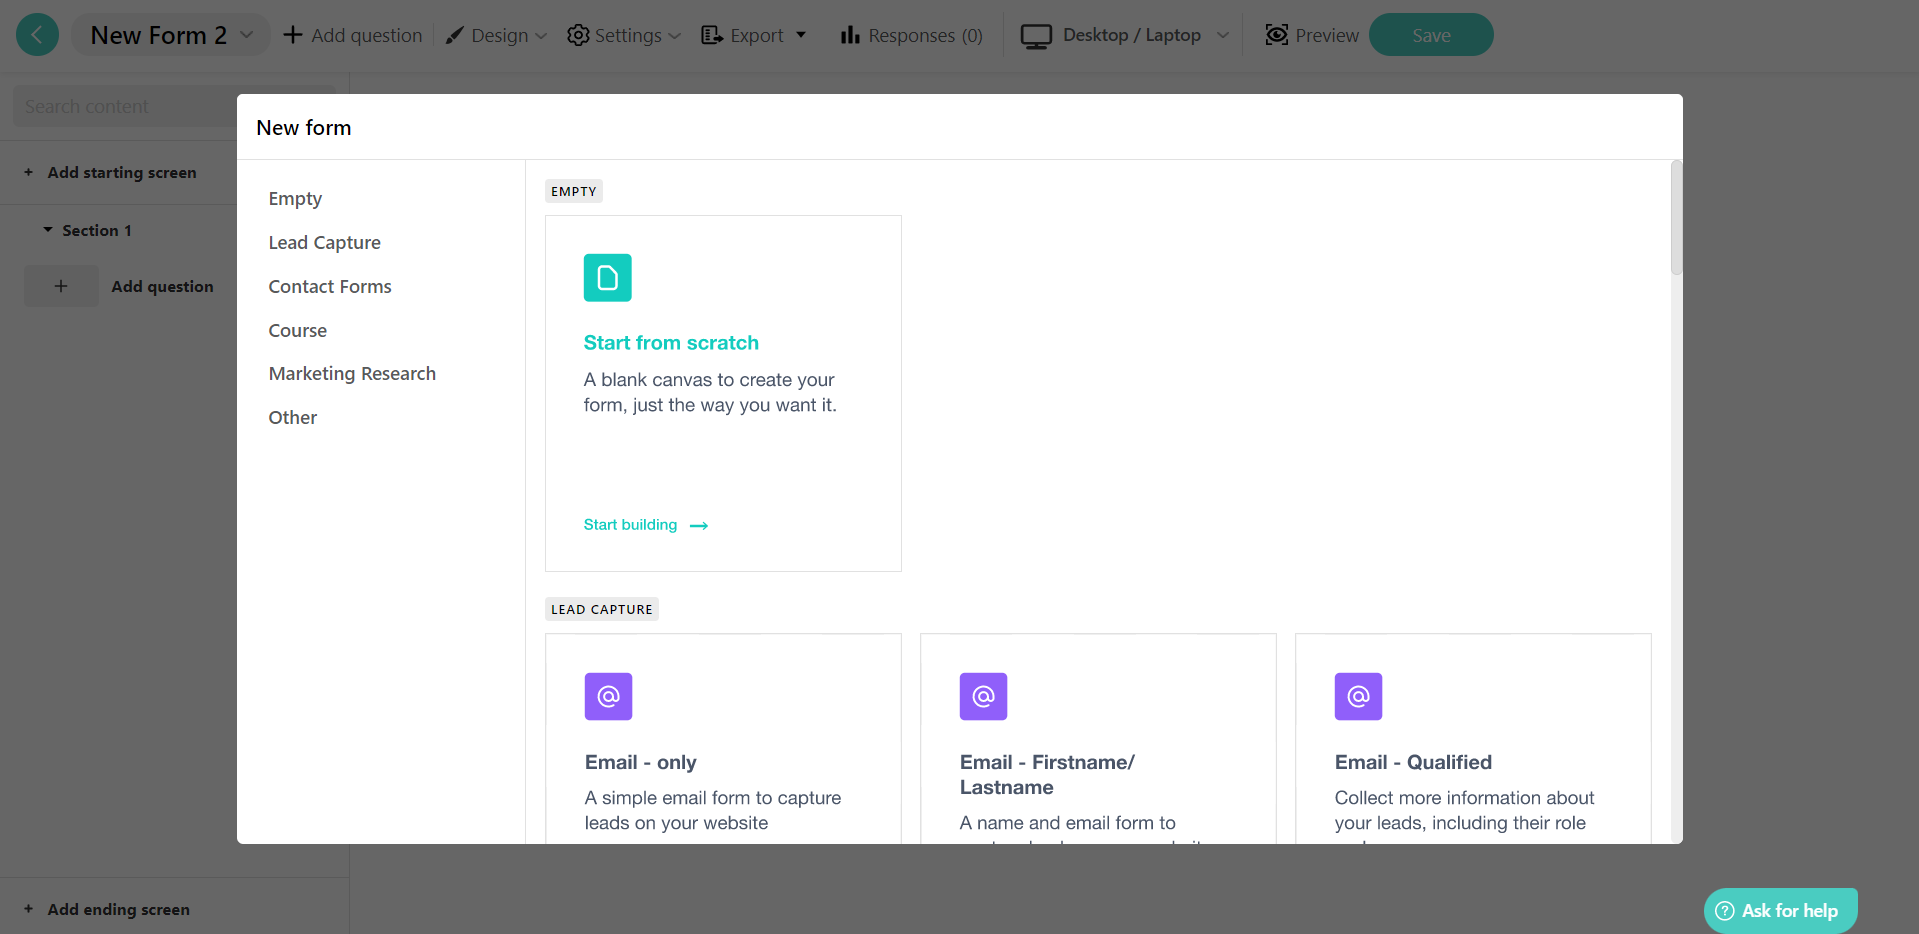Screen dimensions: 1919x934
Task: Click the Ask for help question icon
Action: coord(1725,910)
